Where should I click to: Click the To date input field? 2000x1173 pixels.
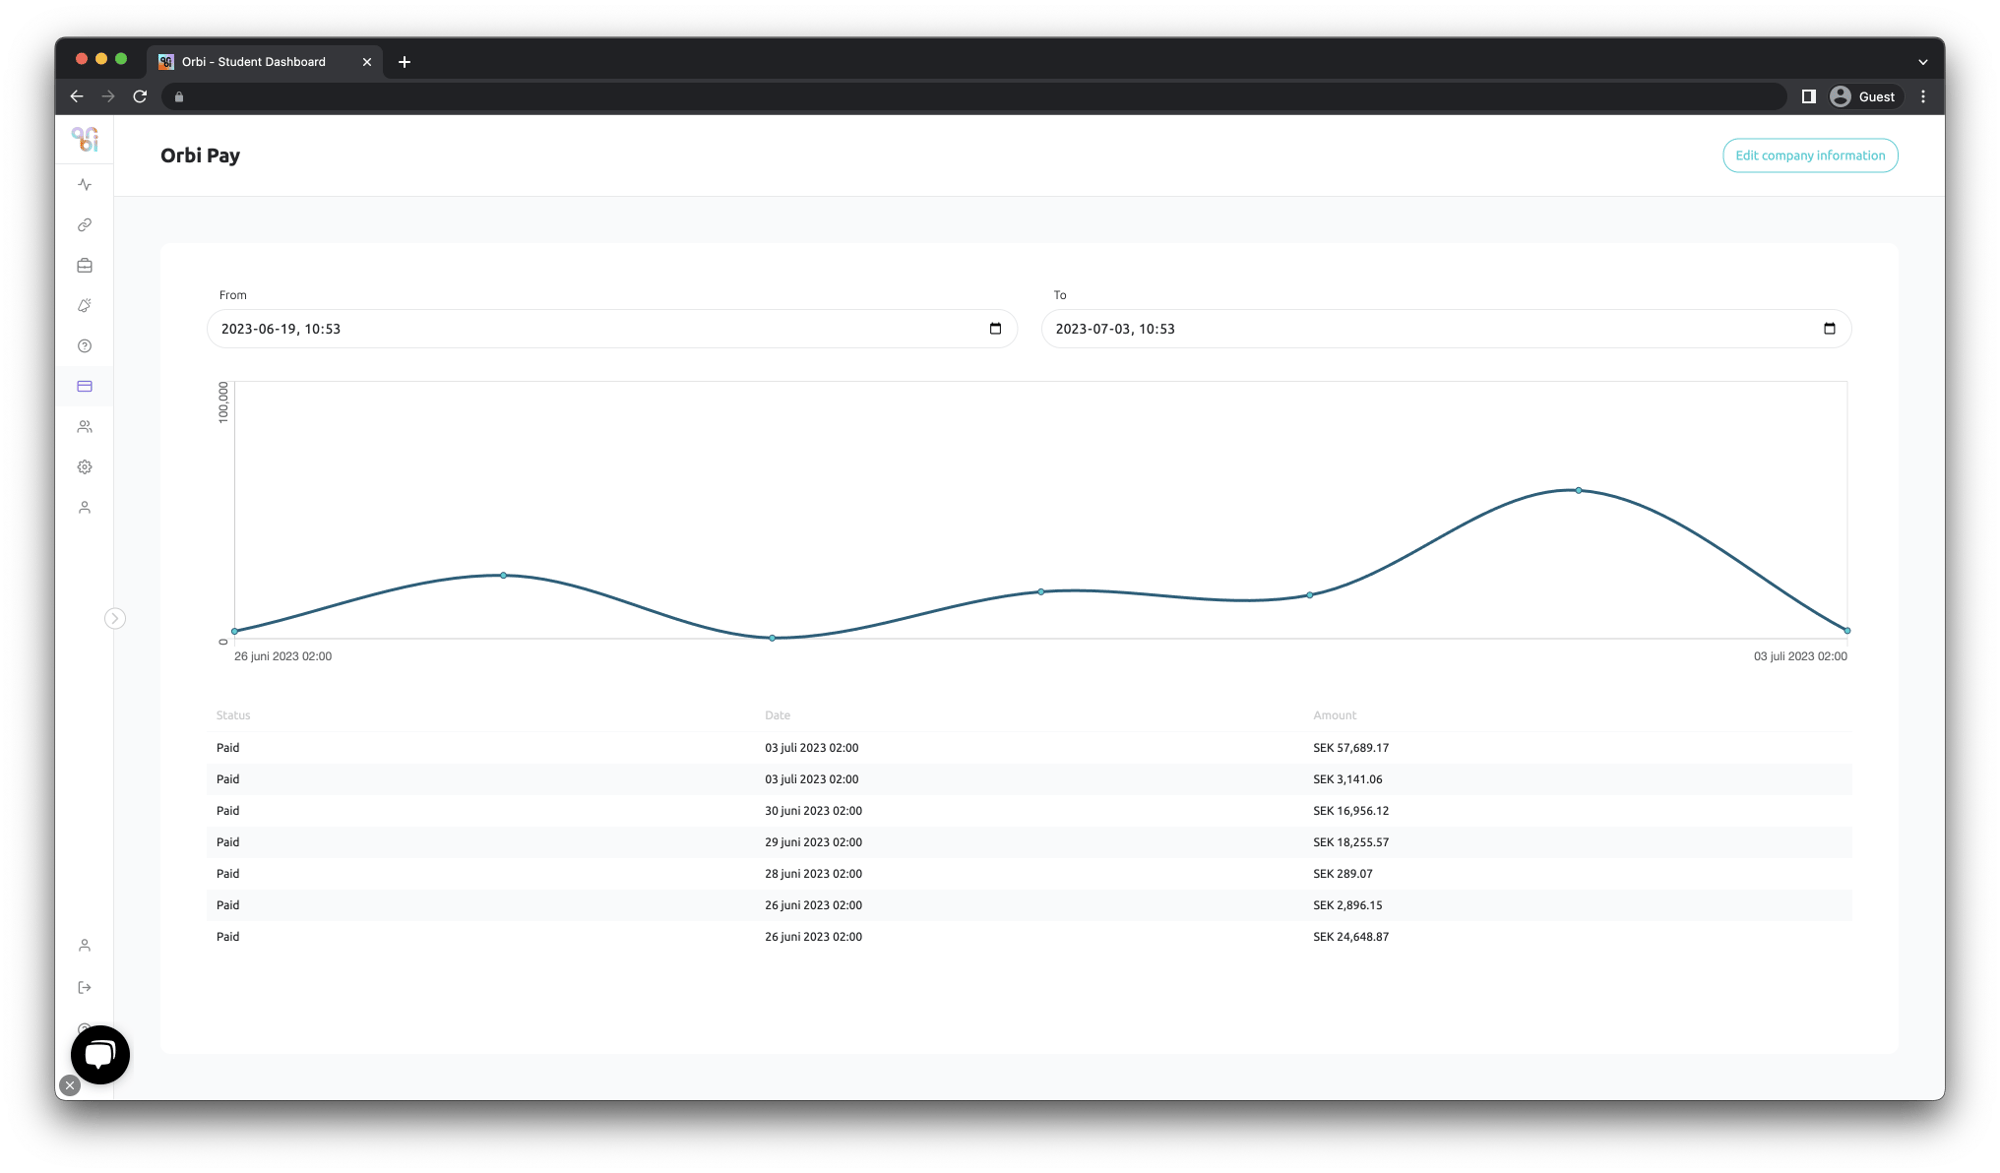(x=1446, y=329)
